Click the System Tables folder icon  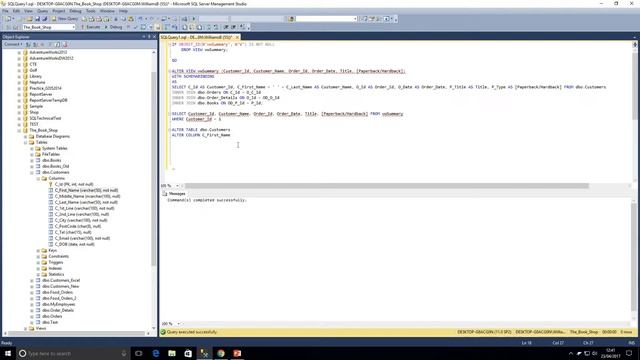(38, 148)
